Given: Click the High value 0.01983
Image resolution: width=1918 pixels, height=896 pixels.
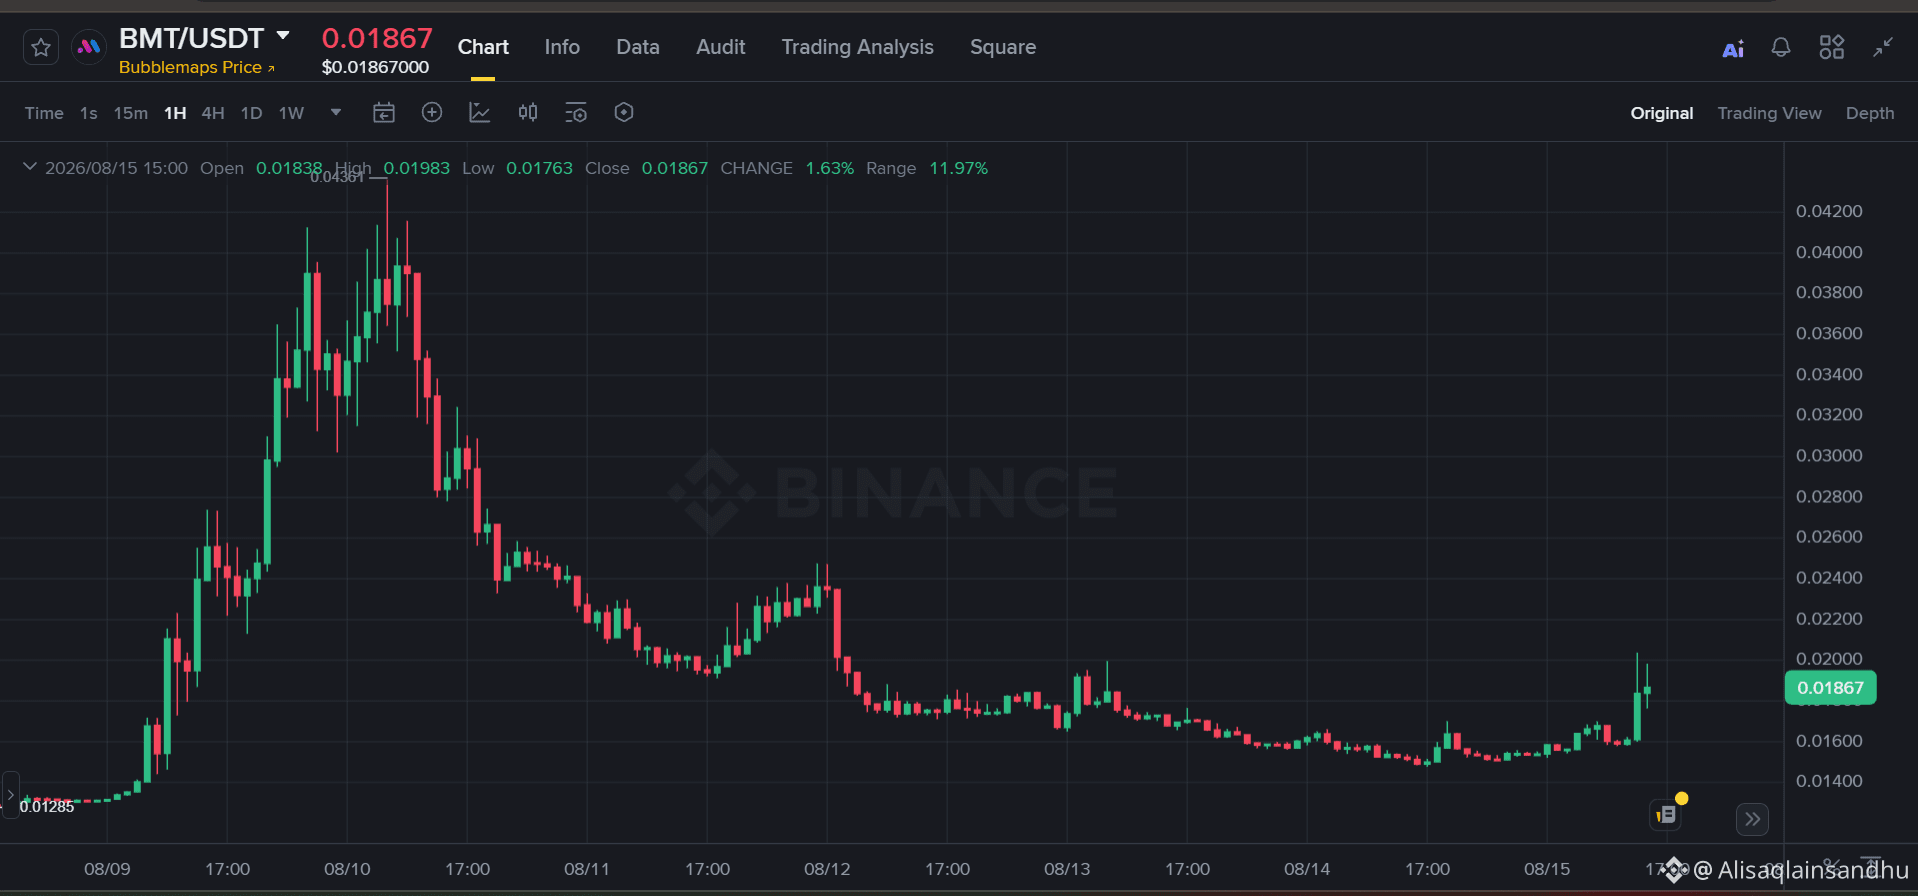Looking at the screenshot, I should [x=417, y=168].
